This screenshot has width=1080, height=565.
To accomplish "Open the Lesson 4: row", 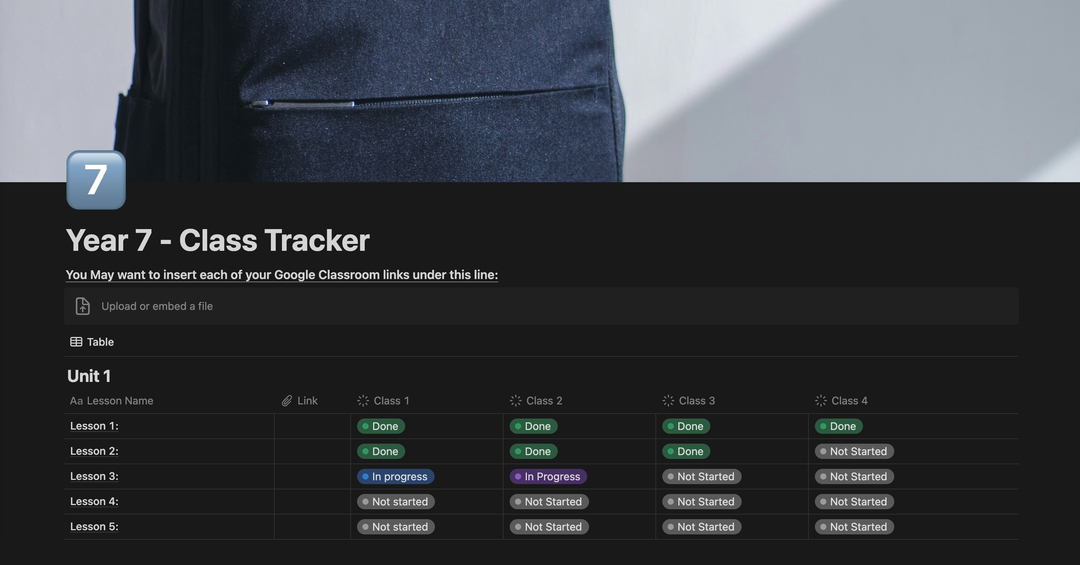I will tap(94, 502).
